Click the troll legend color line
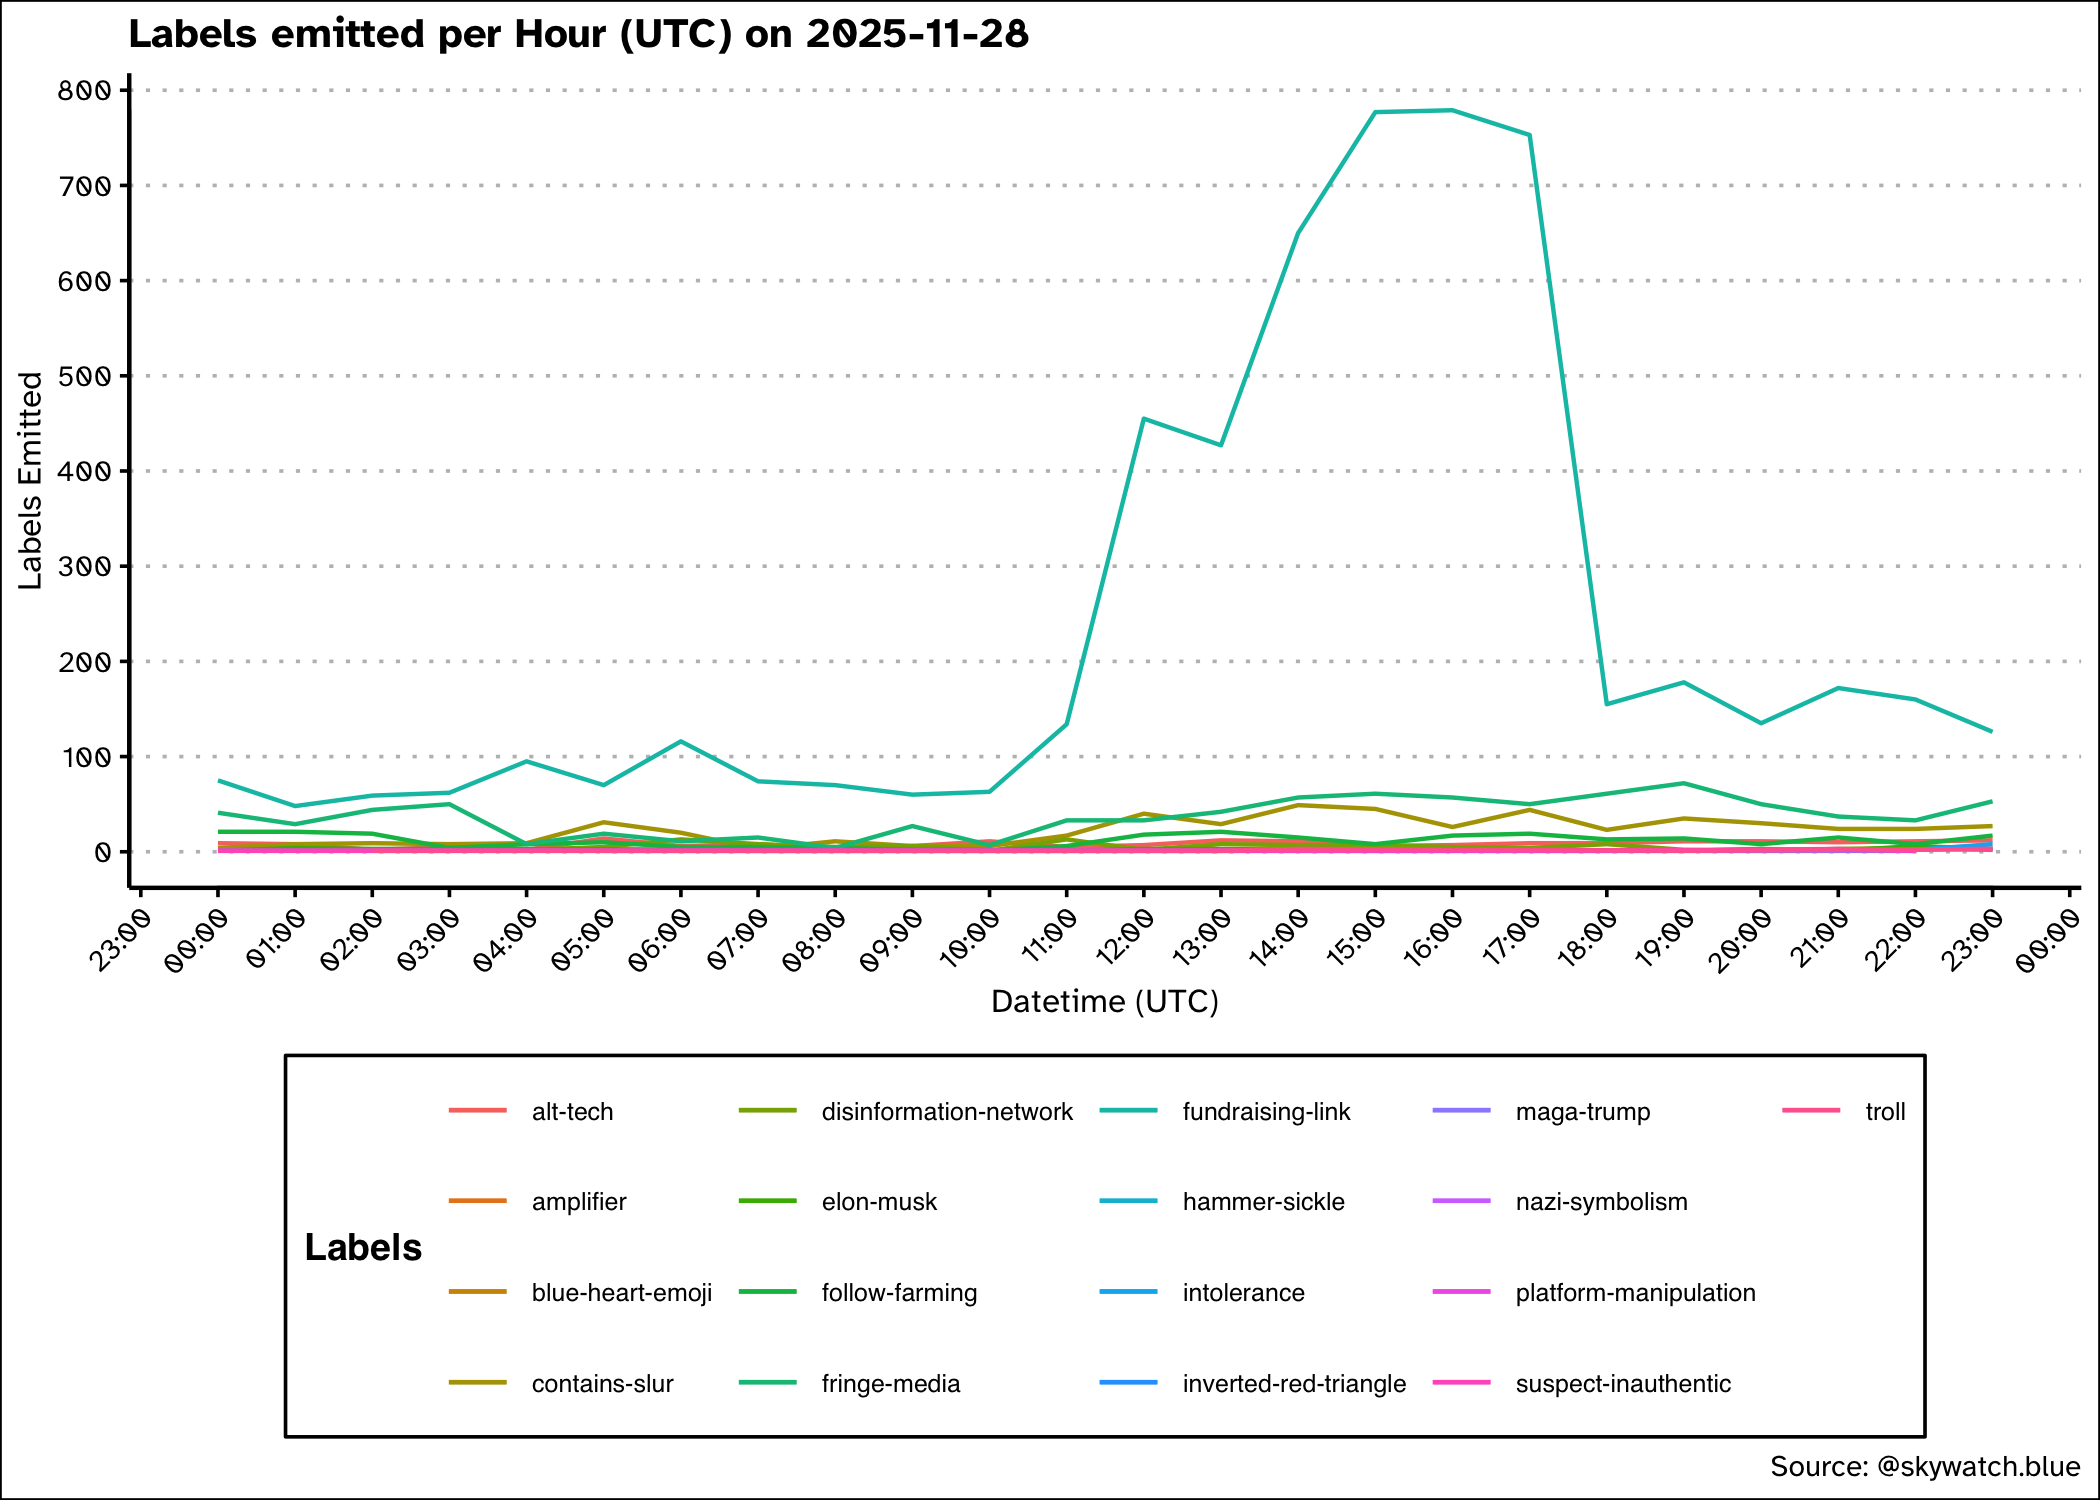This screenshot has height=1500, width=2100. pos(1811,1111)
